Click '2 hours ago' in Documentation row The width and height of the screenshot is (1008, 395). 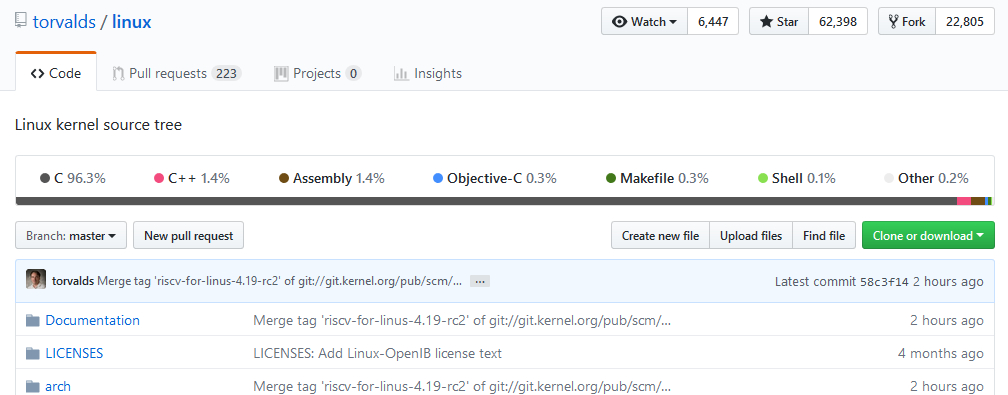(946, 320)
